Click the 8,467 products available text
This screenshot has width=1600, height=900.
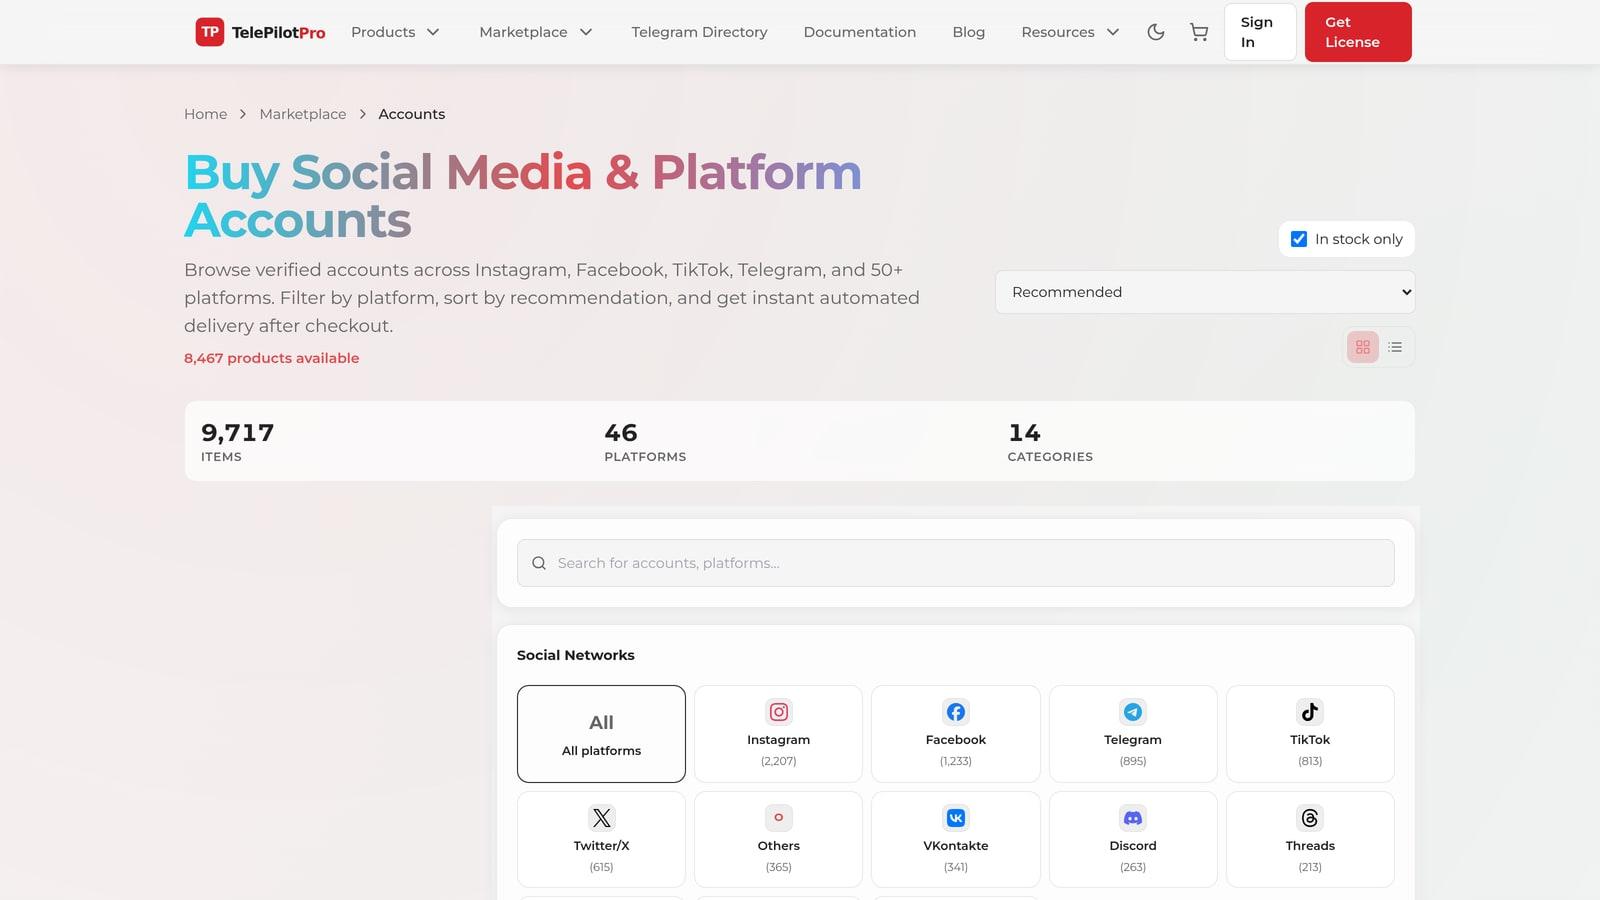click(x=271, y=358)
